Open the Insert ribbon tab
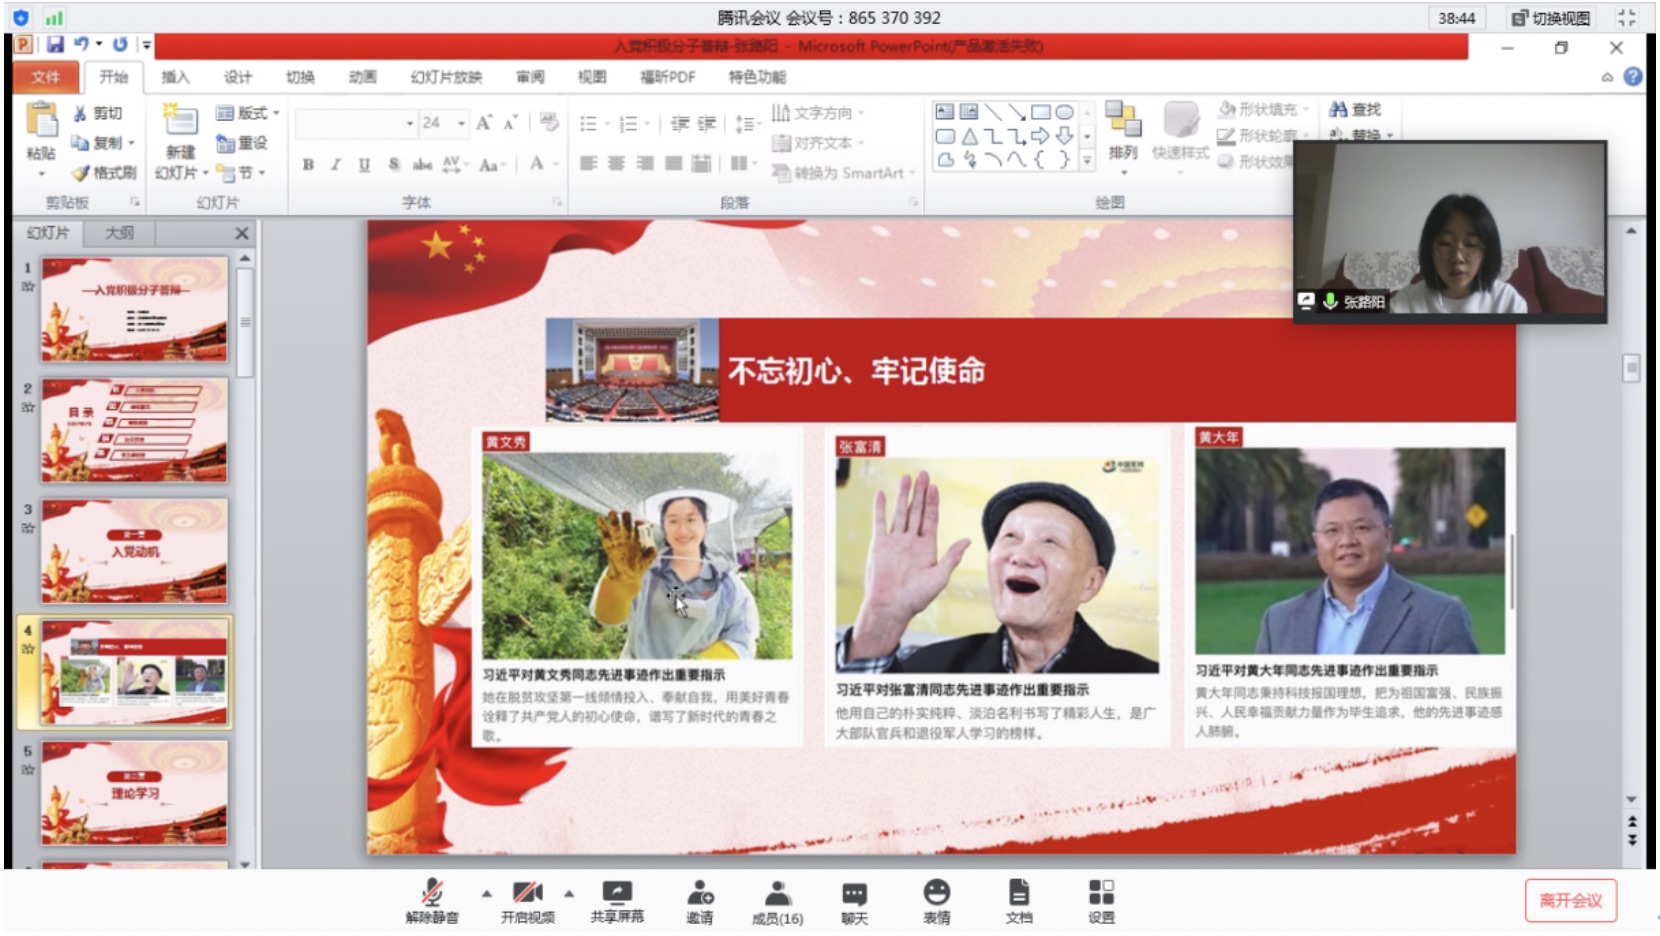1660x936 pixels. coord(175,77)
